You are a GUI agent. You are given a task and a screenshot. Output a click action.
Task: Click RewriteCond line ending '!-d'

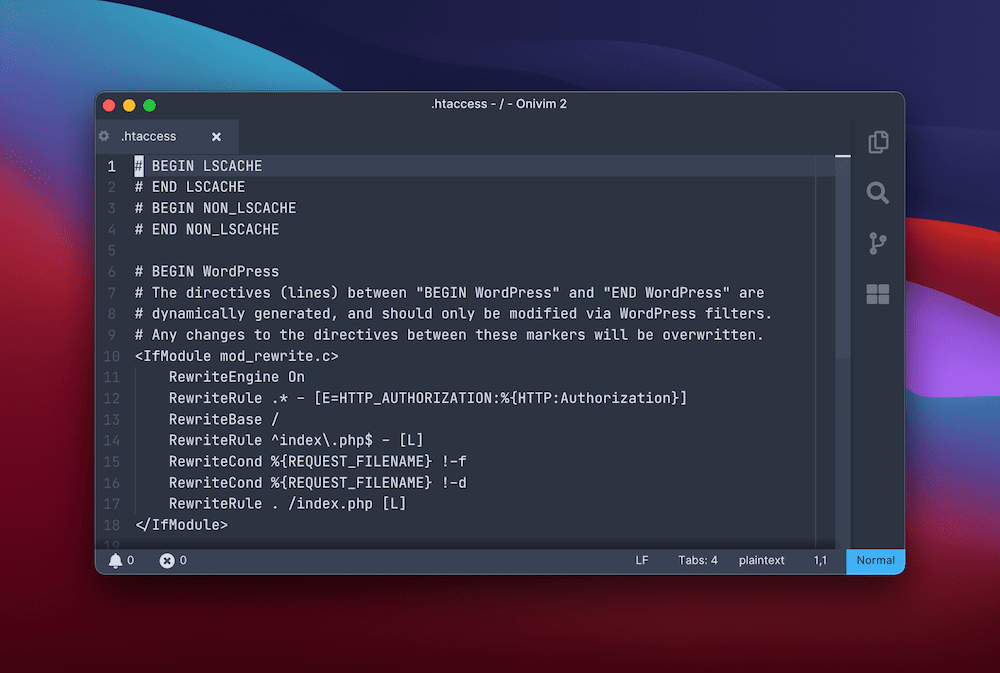pos(318,482)
